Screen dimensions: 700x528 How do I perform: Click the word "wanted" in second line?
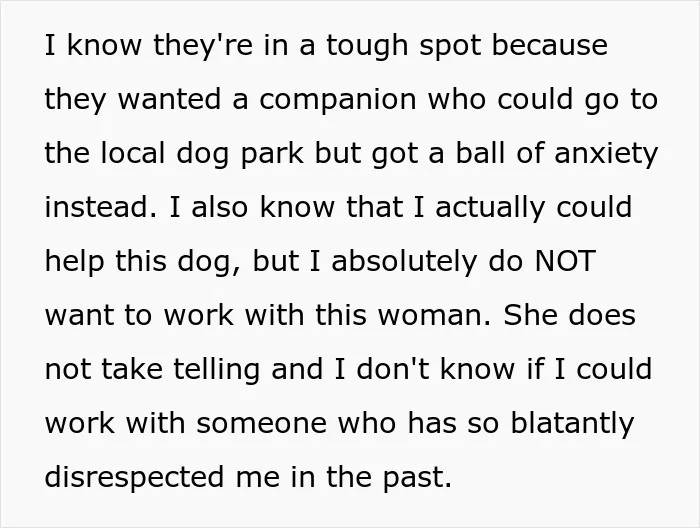tap(170, 99)
